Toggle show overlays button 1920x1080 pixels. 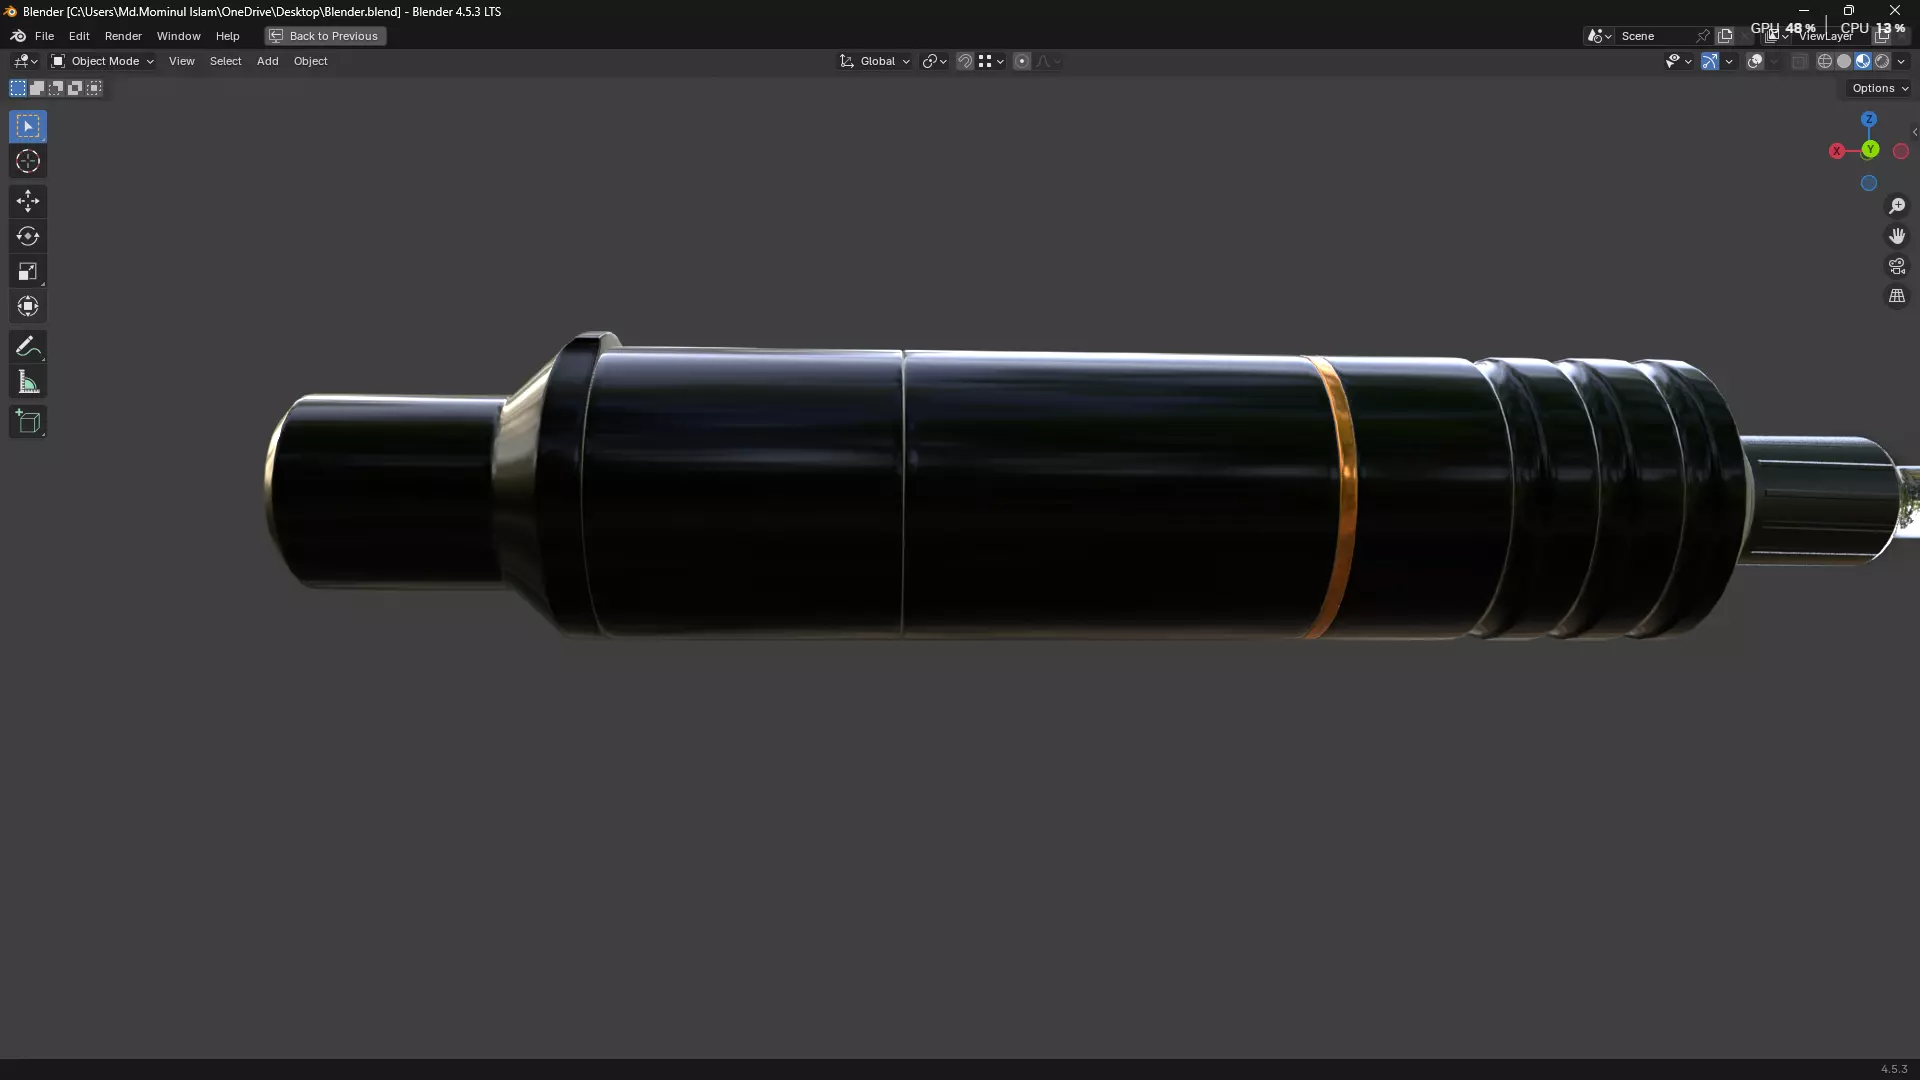tap(1755, 61)
